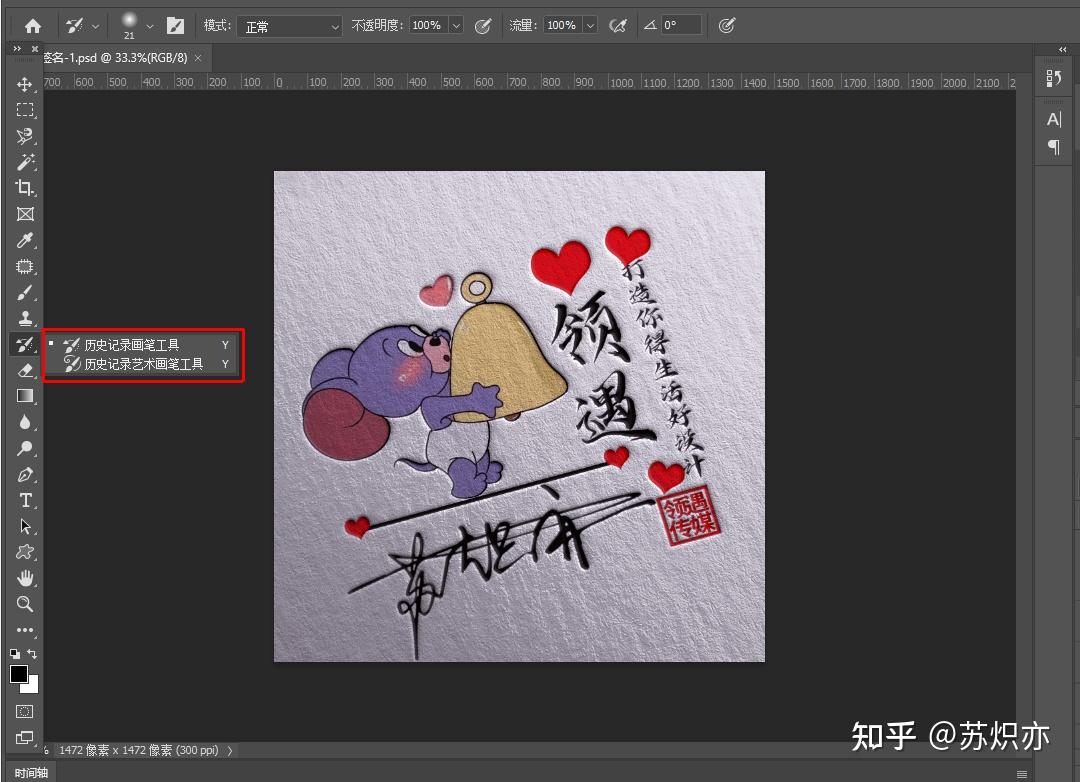Click the flow 100% value field
The image size is (1080, 782).
point(563,26)
